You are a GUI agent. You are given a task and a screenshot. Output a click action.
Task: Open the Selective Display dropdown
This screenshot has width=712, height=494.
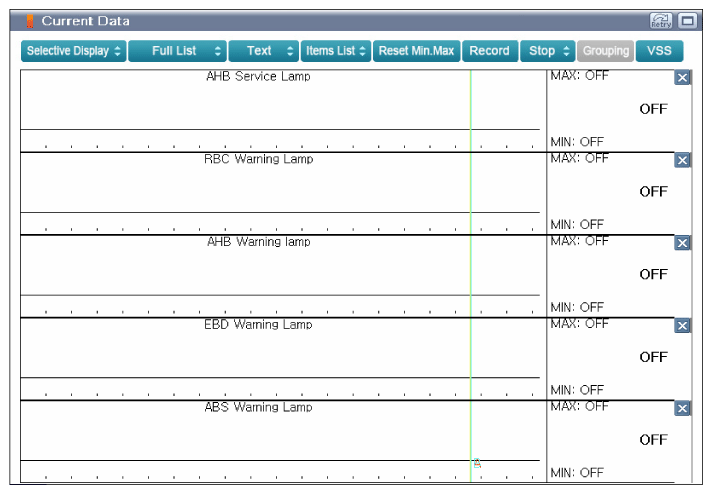[x=74, y=51]
